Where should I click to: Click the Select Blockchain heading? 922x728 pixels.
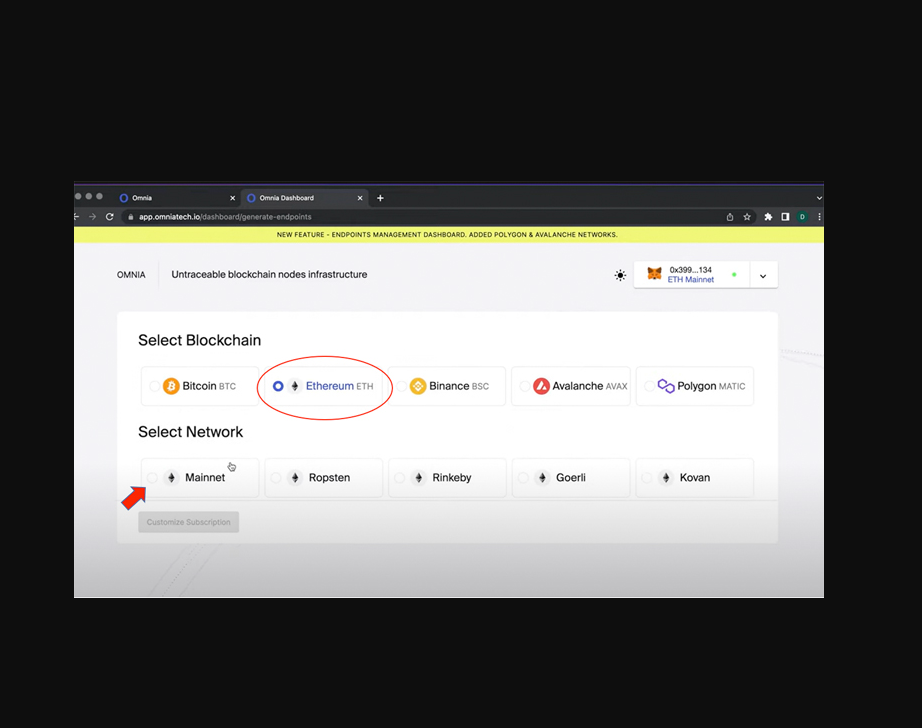point(199,340)
